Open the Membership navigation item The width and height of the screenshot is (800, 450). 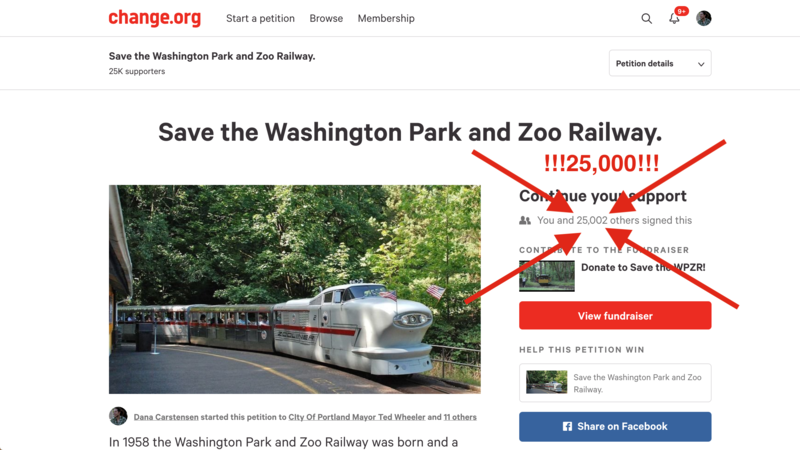(386, 19)
